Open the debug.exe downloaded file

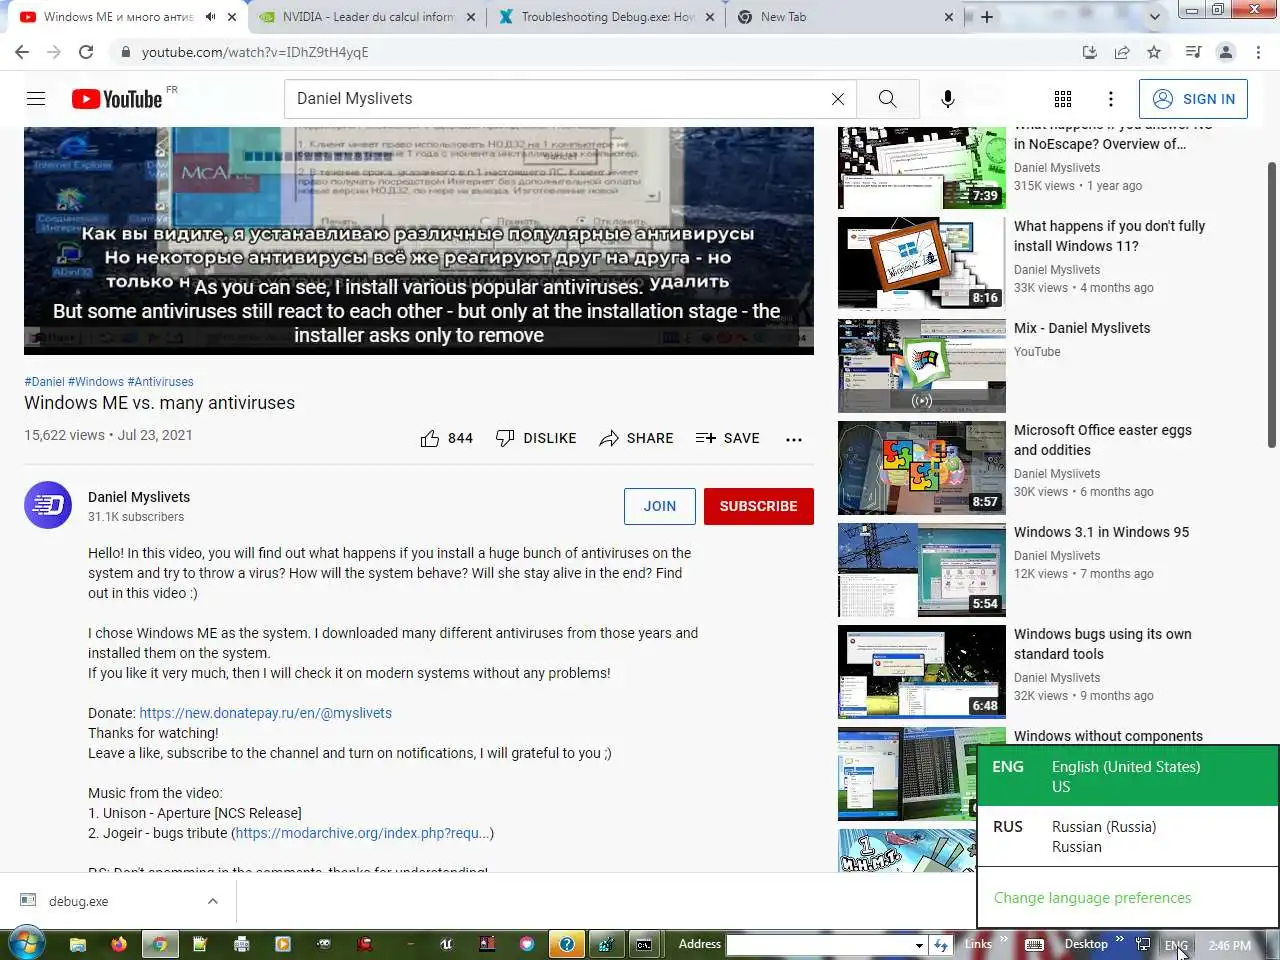[78, 901]
